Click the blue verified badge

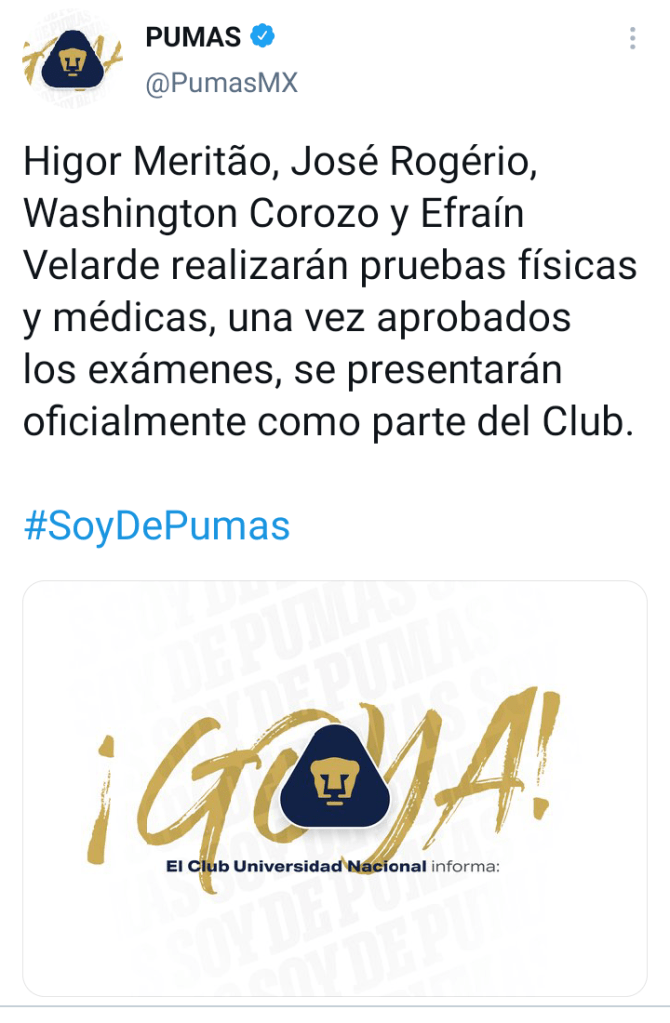(x=262, y=36)
